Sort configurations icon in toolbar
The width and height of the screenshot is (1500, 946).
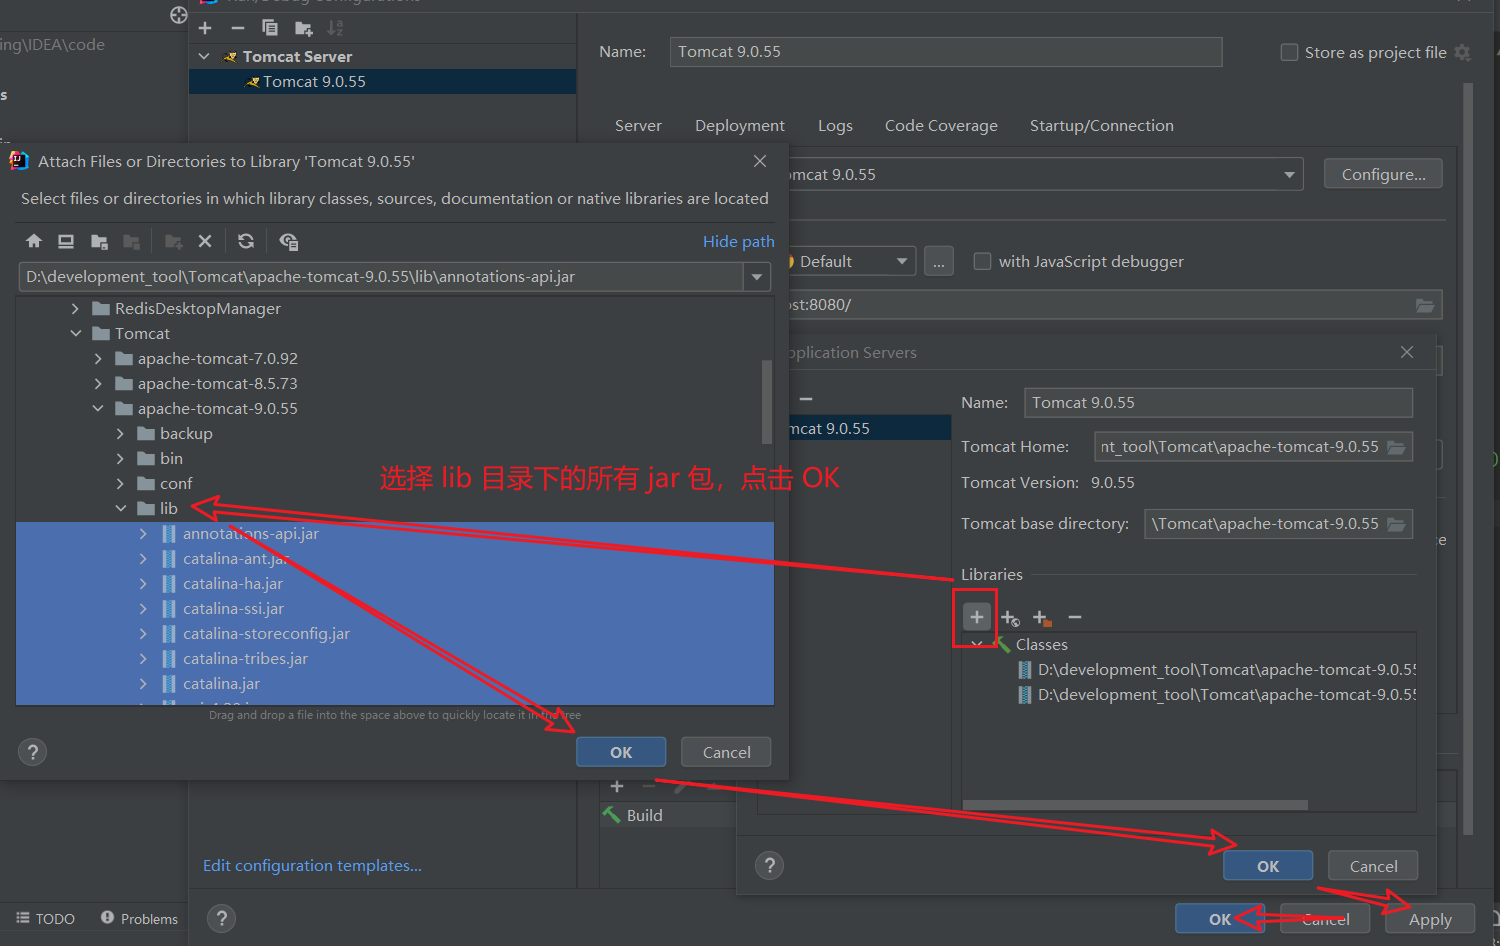pyautogui.click(x=335, y=28)
